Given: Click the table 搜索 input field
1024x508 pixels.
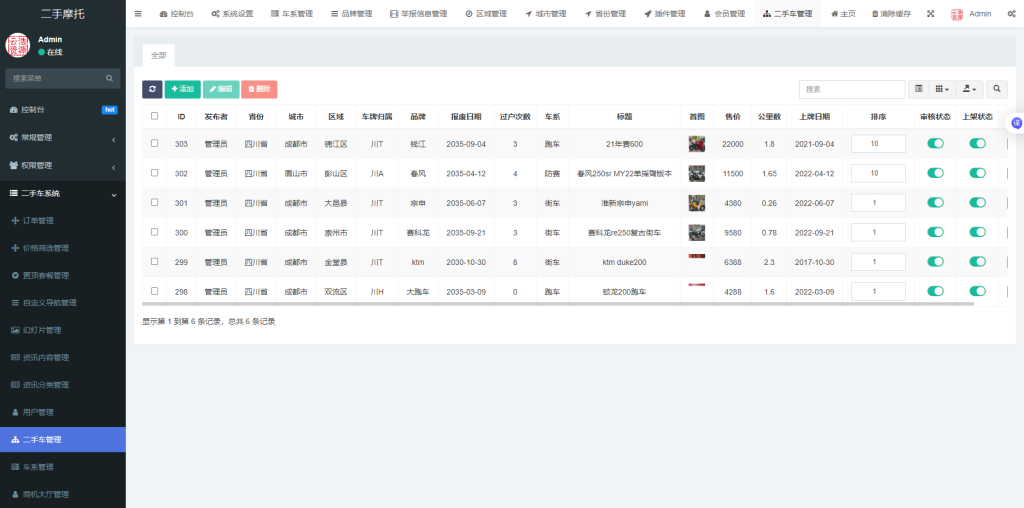Looking at the screenshot, I should coord(852,89).
